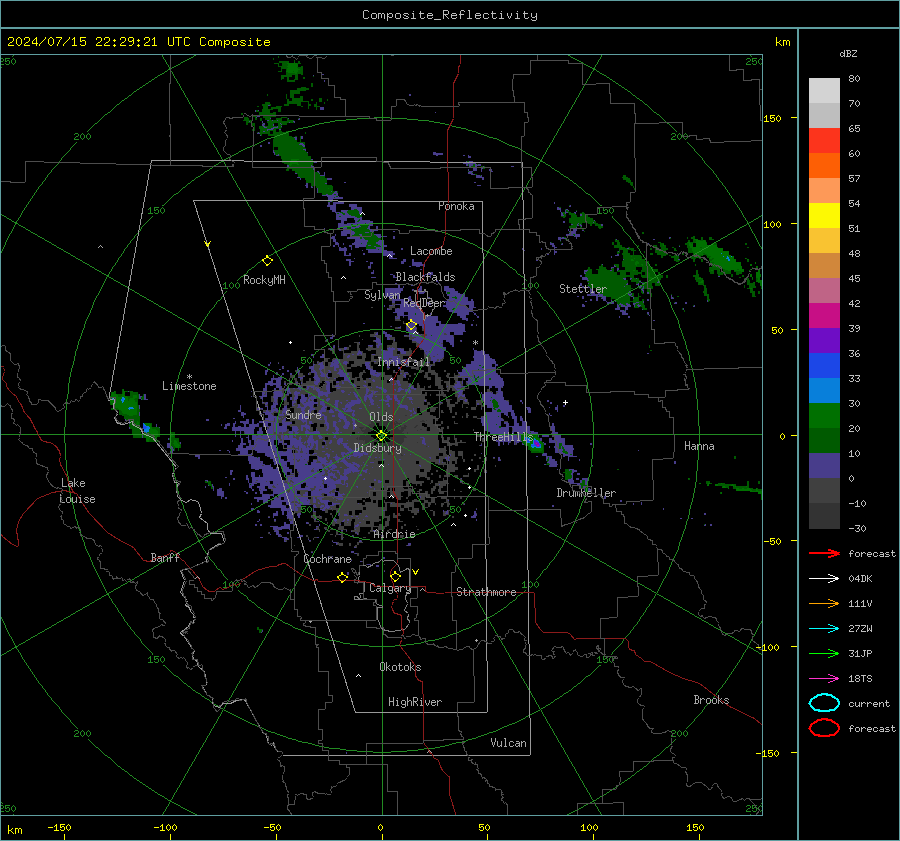Screen dimensions: 900x841
Task: Select the light orange 54-57 dBZ swatch
Action: 824,191
